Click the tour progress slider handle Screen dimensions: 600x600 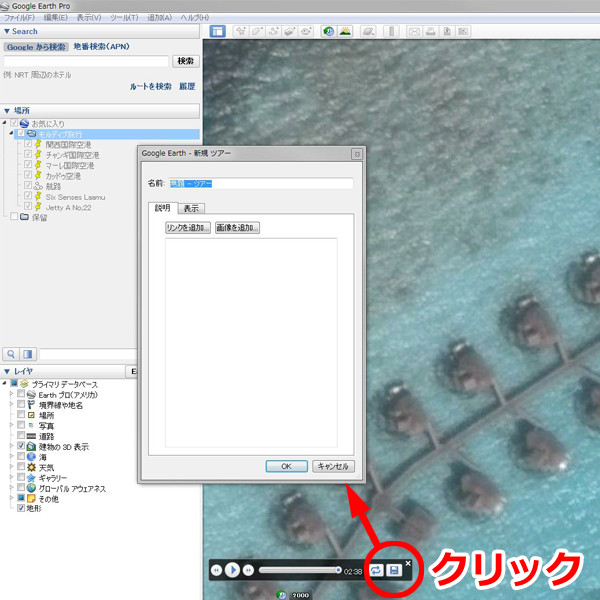338,570
